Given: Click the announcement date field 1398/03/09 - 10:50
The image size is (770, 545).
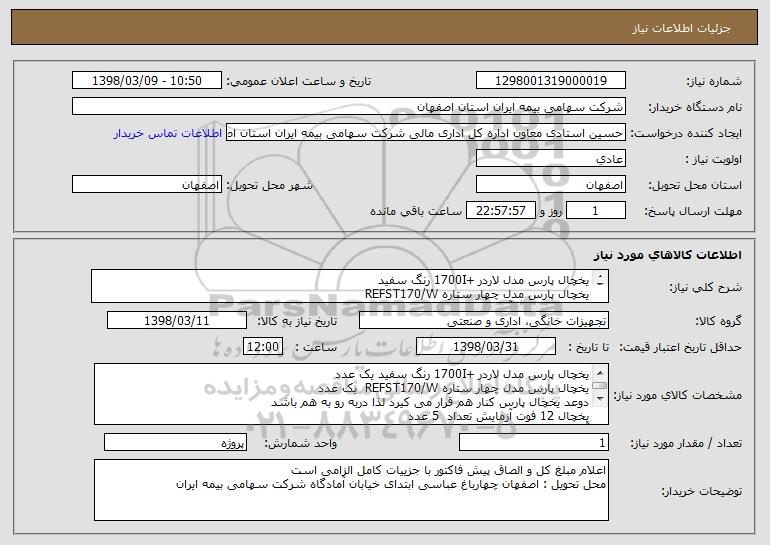Looking at the screenshot, I should (x=147, y=81).
